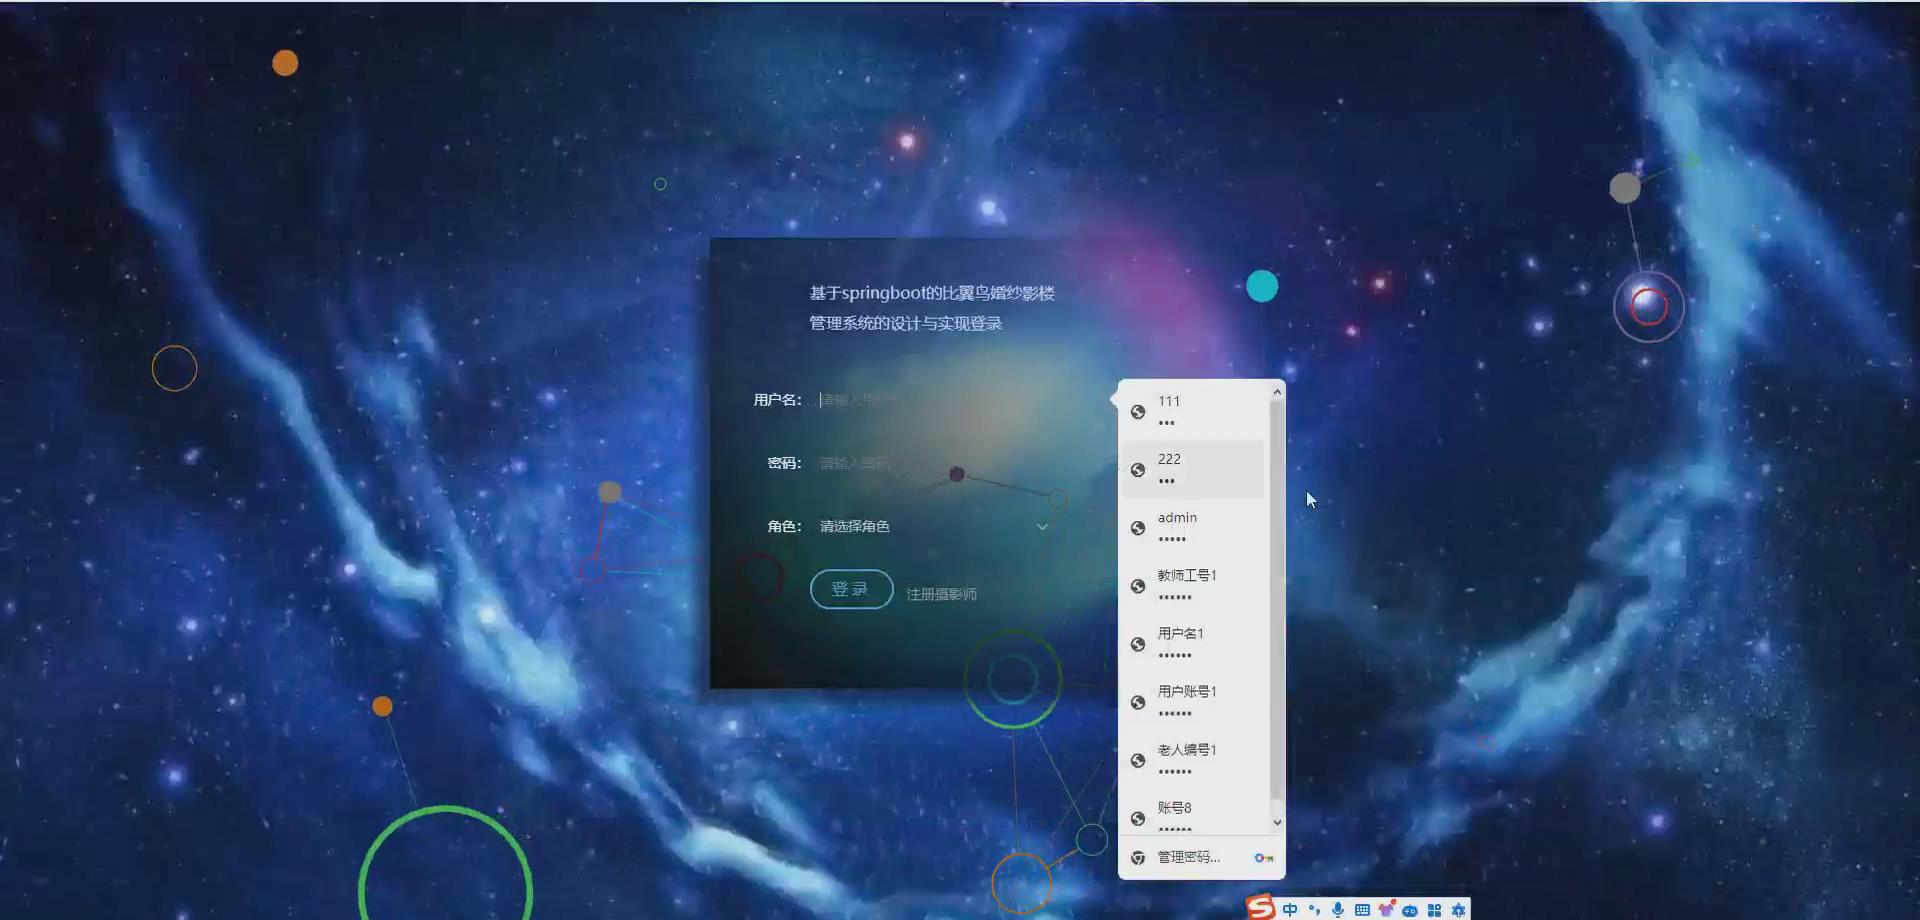Click the blue helmet icon in taskbar
The height and width of the screenshot is (920, 1920).
pyautogui.click(x=1409, y=908)
